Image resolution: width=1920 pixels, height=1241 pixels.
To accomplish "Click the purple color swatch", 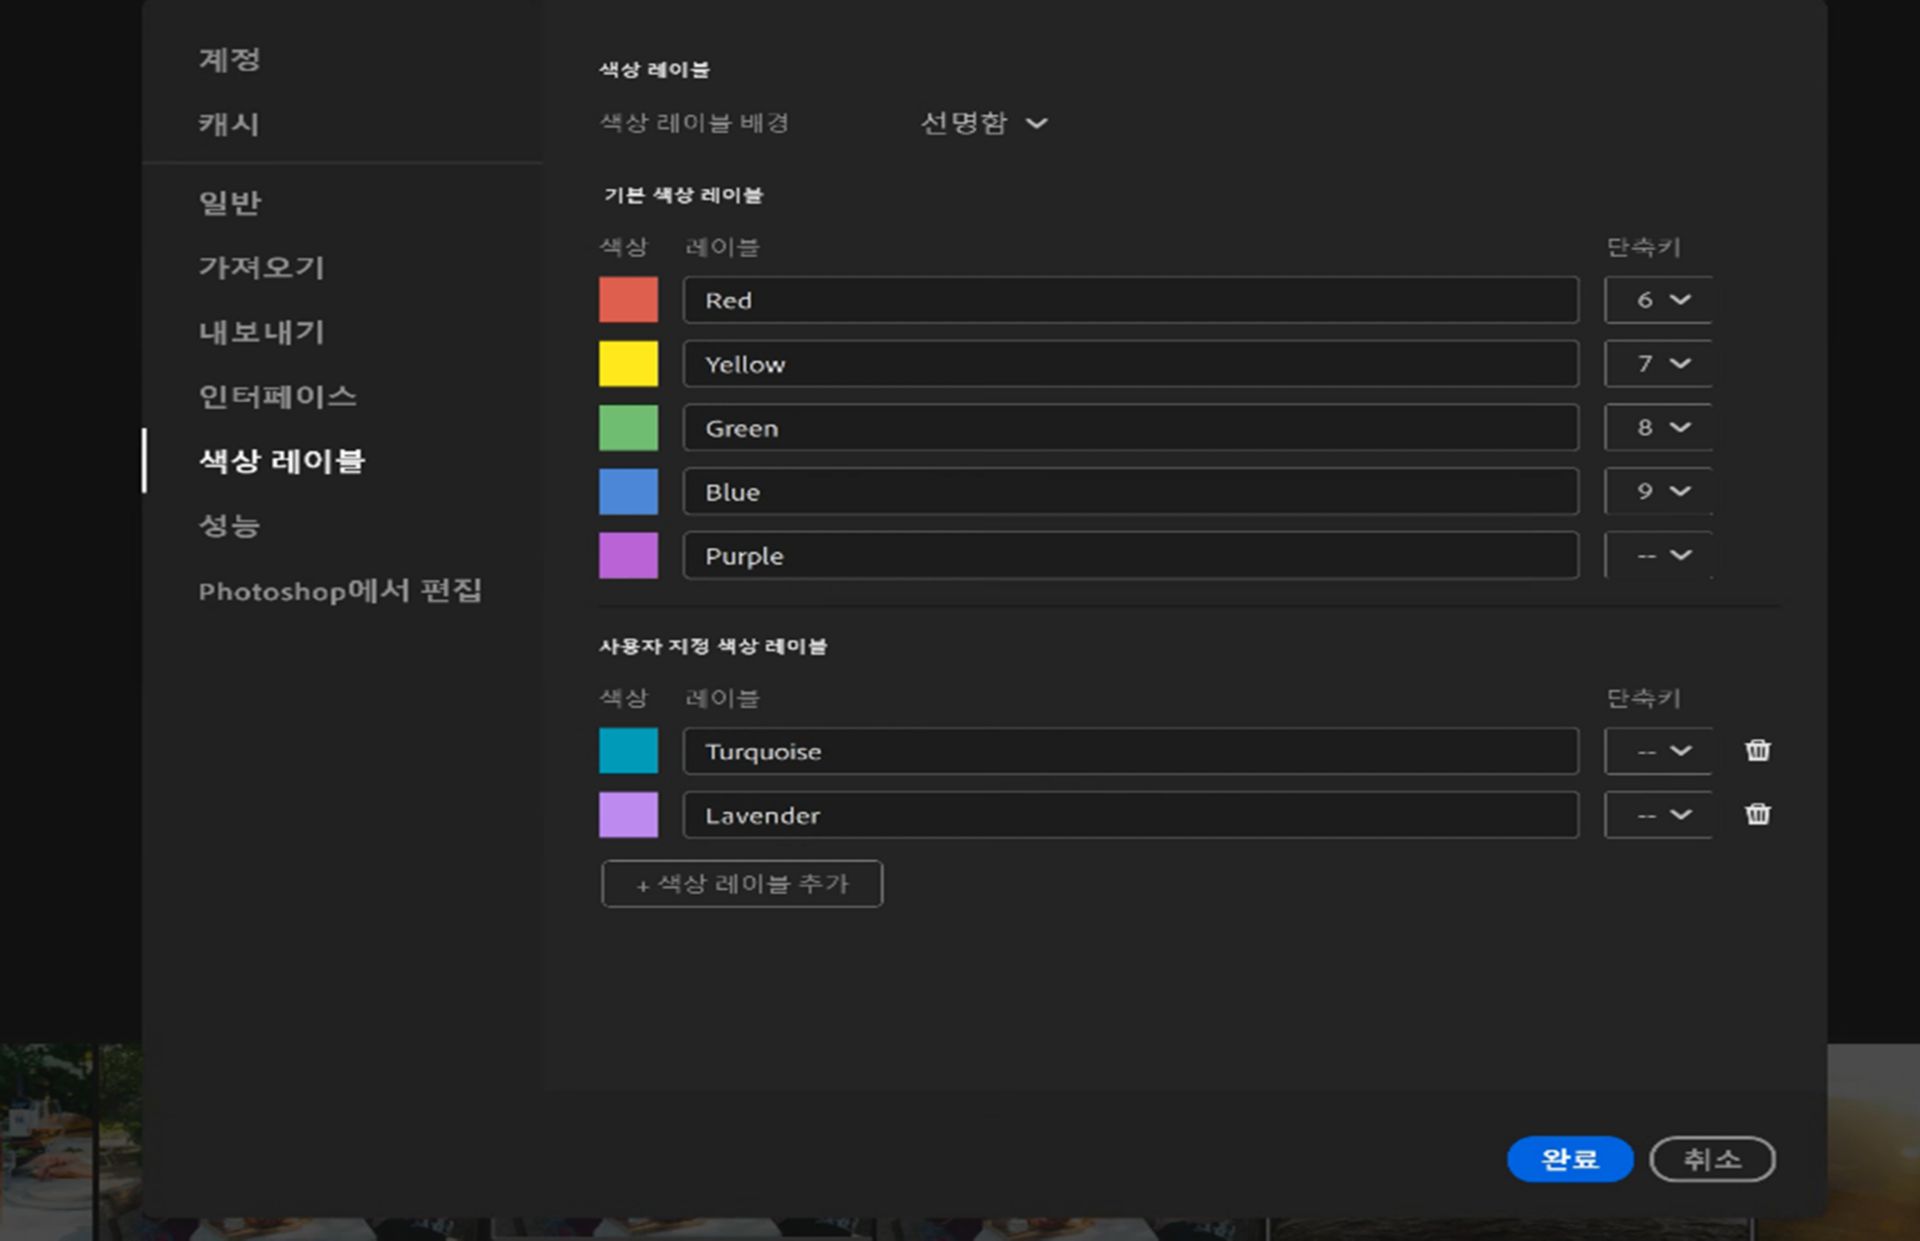I will 628,556.
